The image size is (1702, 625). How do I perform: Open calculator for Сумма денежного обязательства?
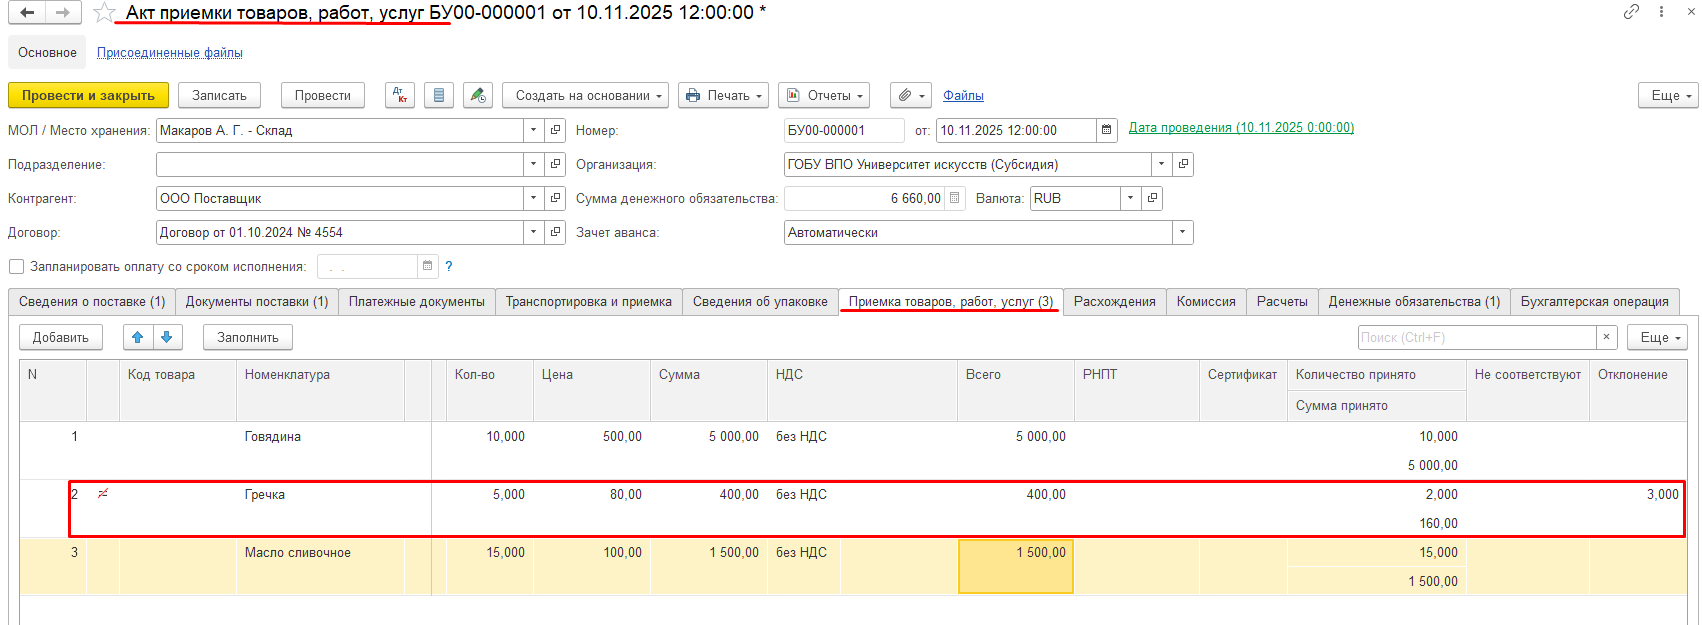(955, 198)
